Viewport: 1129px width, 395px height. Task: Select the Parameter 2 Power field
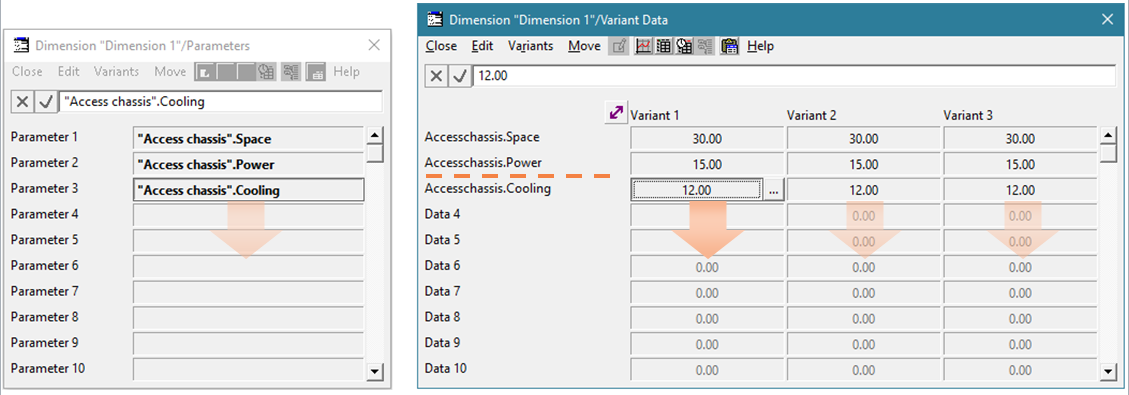point(248,165)
